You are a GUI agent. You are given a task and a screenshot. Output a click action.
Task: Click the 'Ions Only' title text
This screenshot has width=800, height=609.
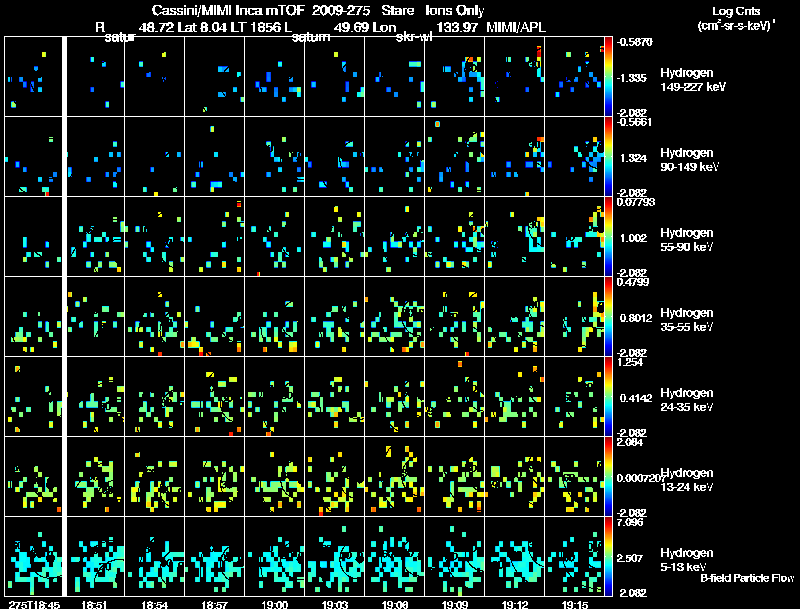pyautogui.click(x=455, y=10)
